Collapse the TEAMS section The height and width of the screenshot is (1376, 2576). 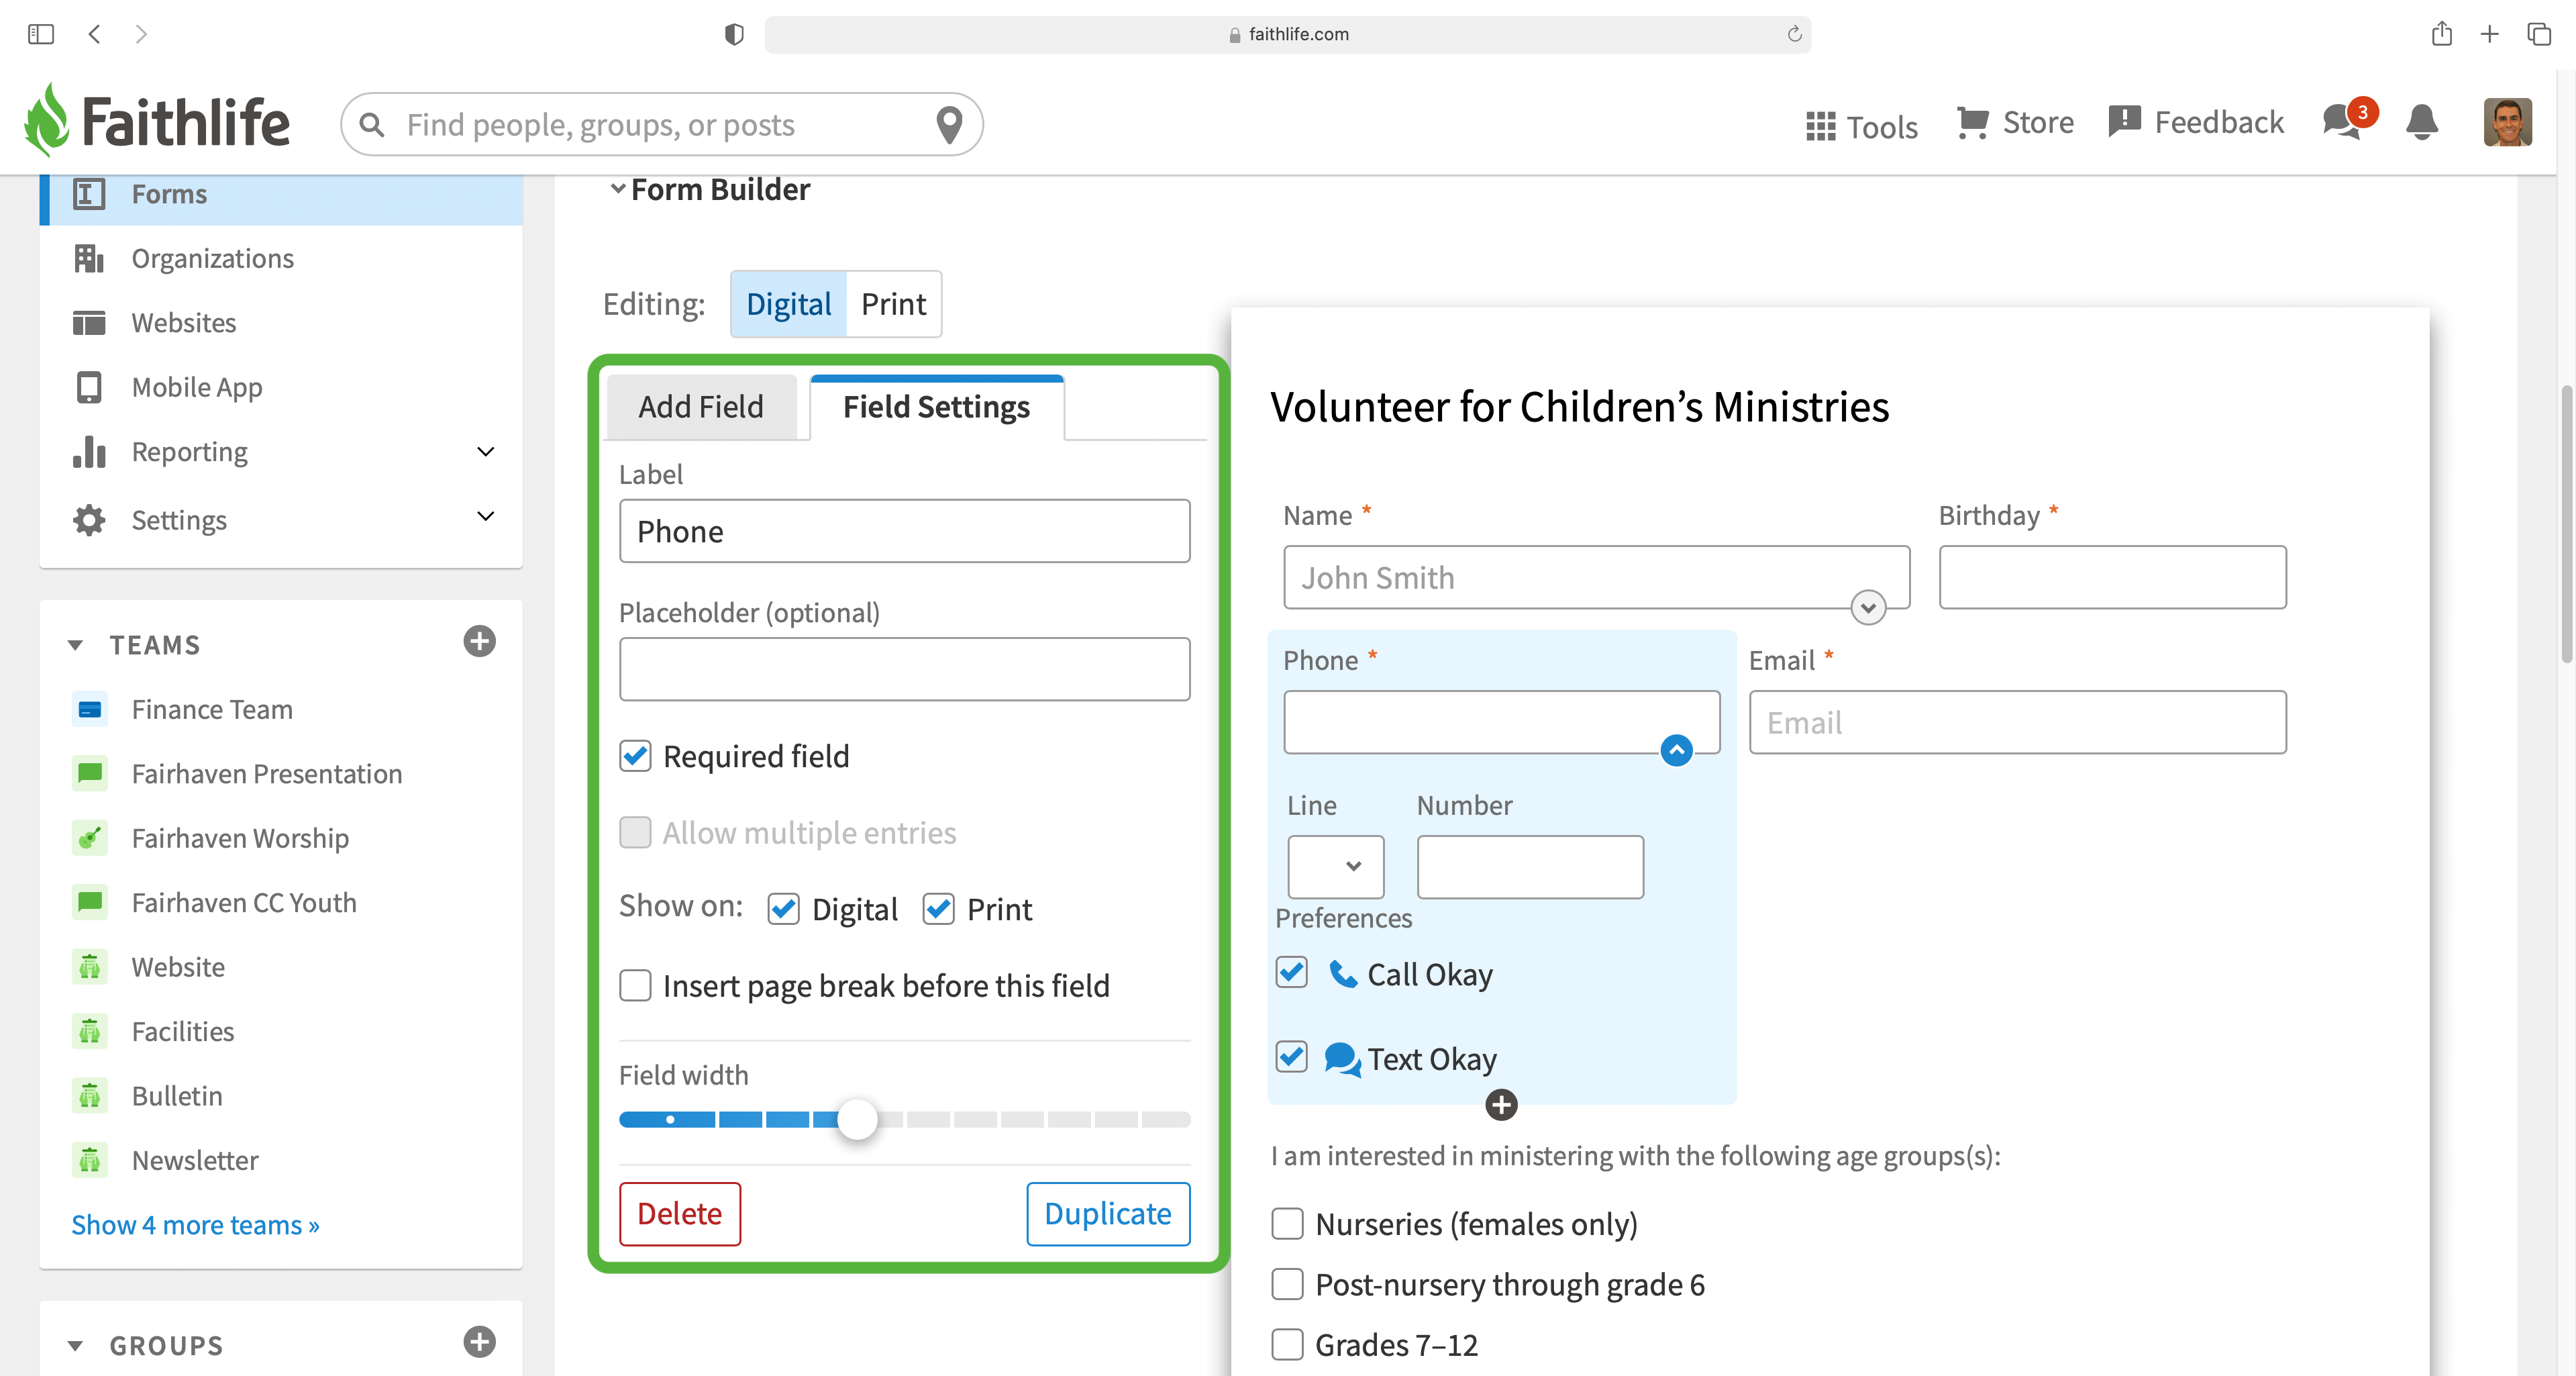(75, 645)
